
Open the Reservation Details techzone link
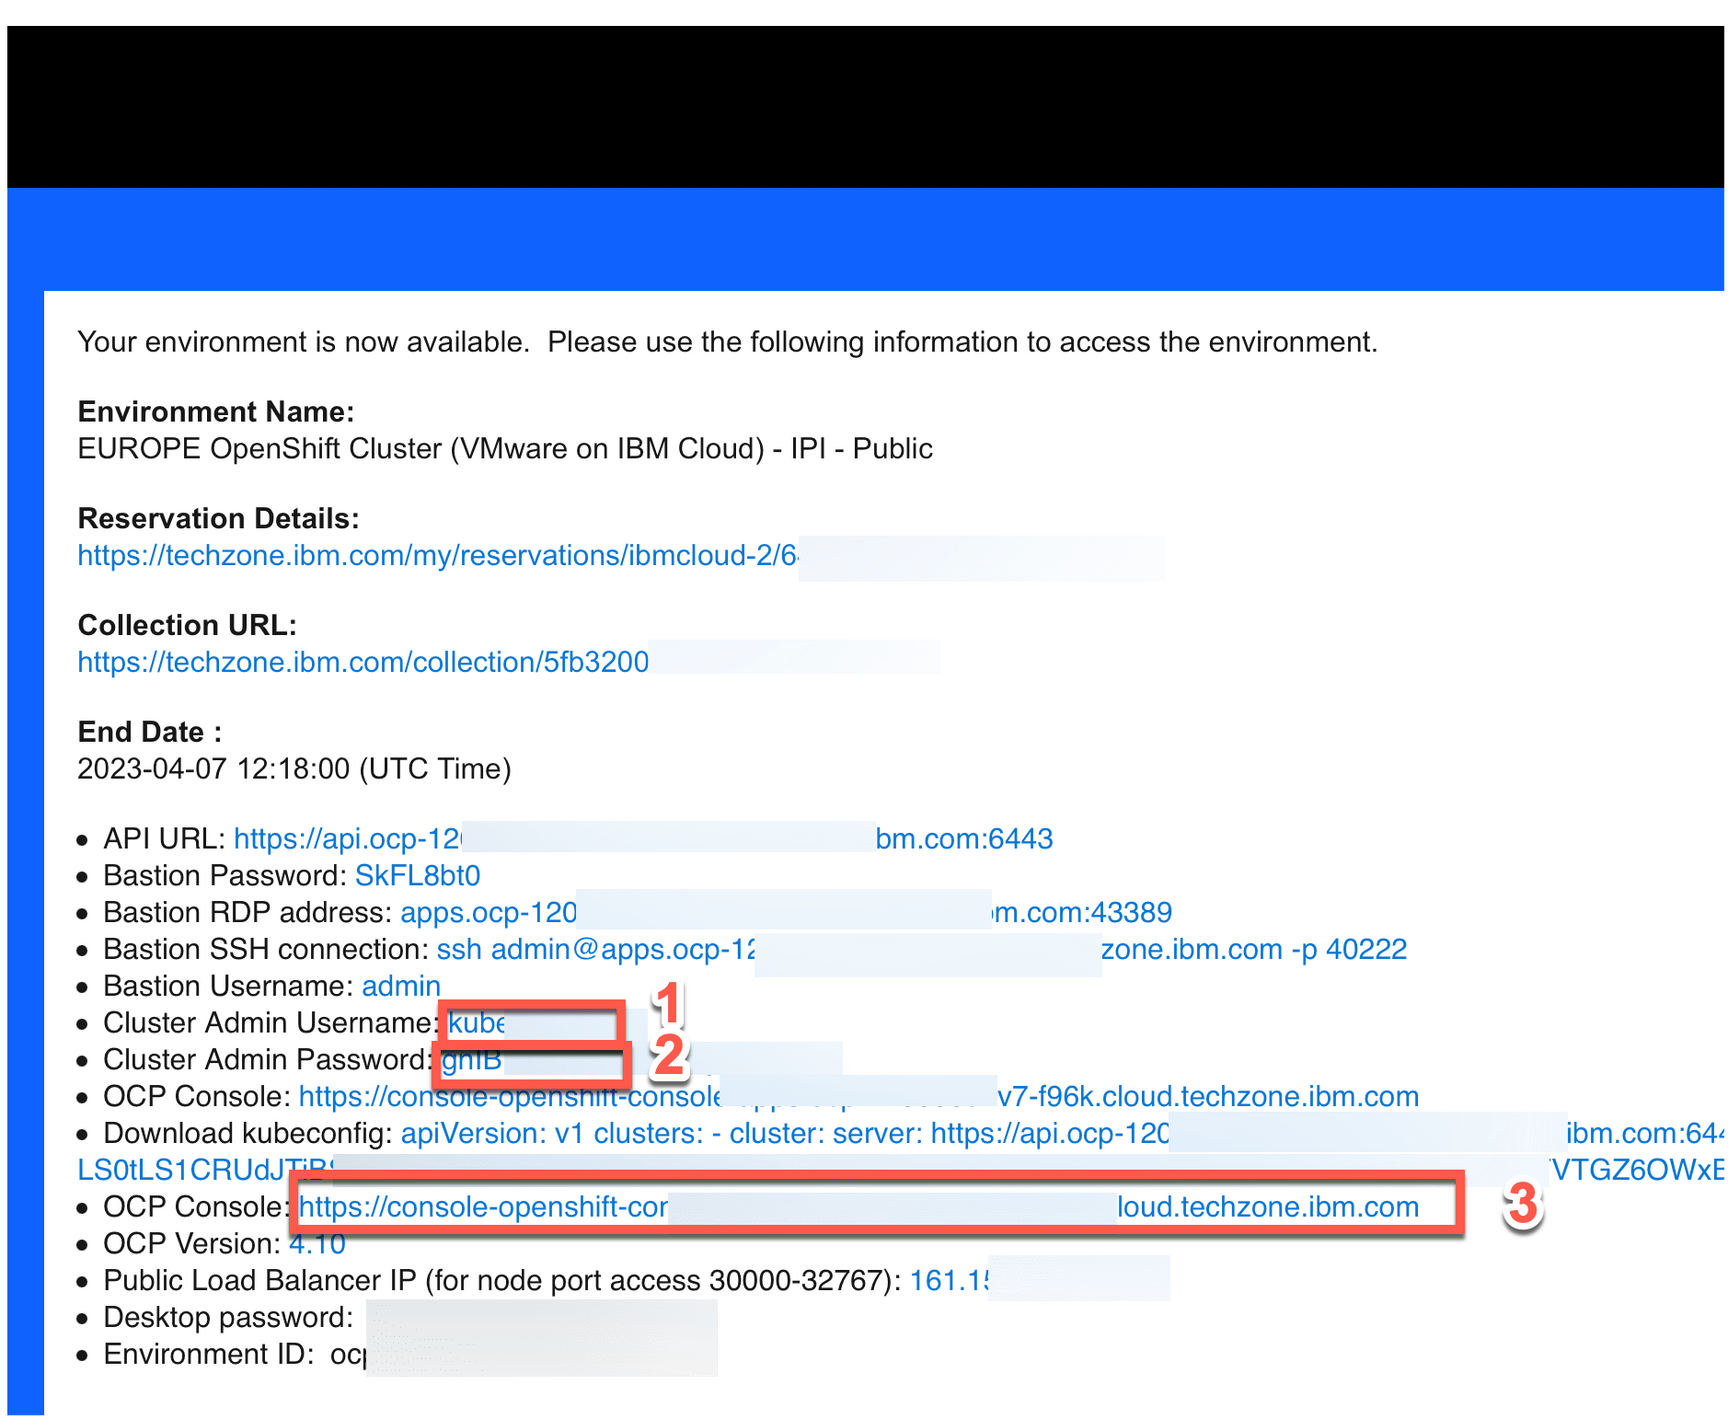click(x=440, y=556)
